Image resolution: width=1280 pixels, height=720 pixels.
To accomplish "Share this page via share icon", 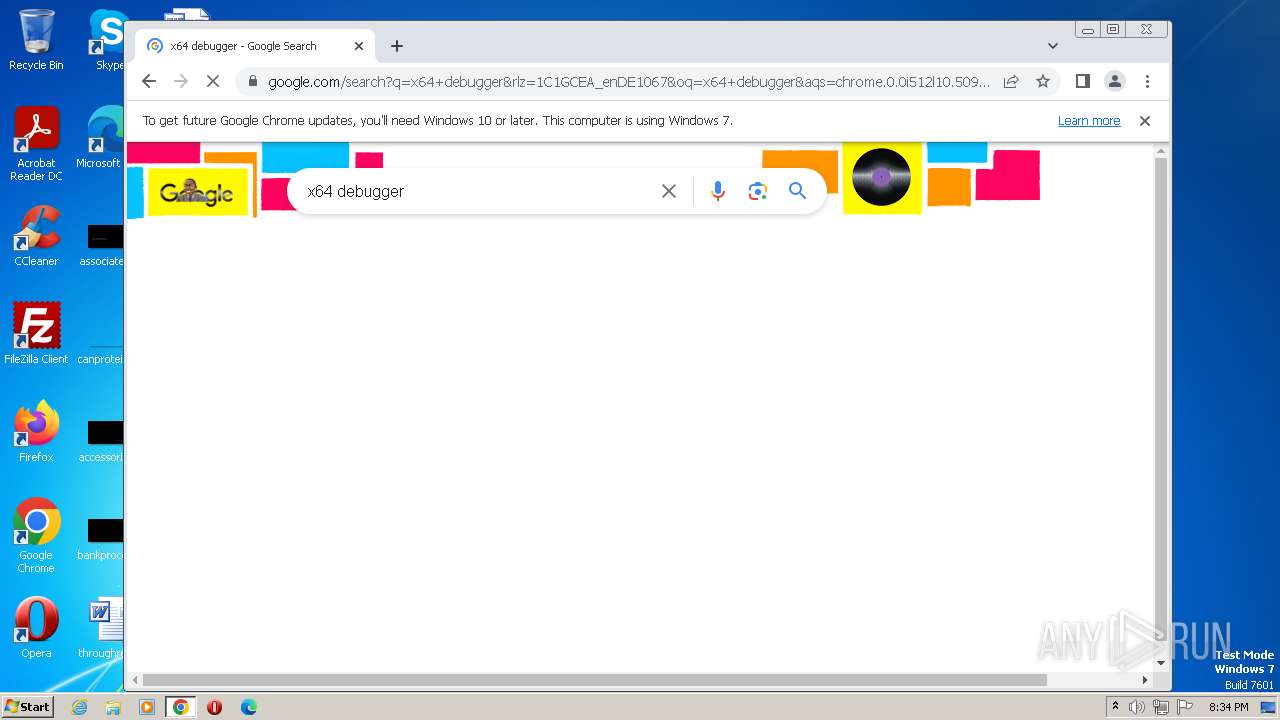I will point(1011,82).
